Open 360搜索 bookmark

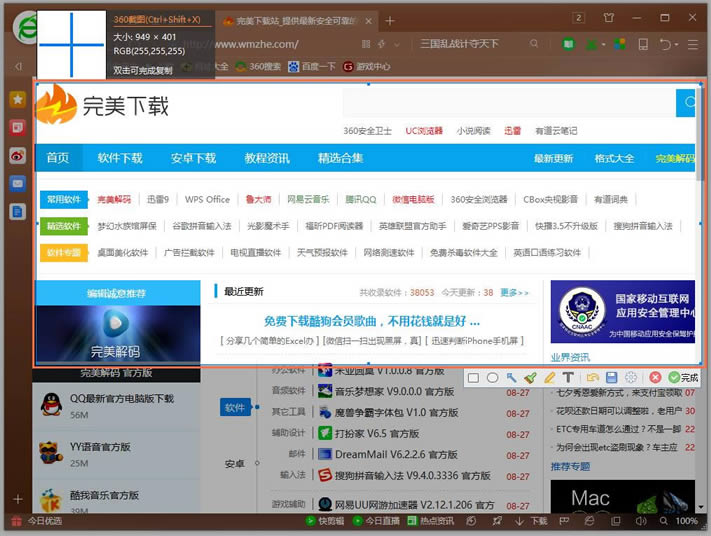coord(258,67)
